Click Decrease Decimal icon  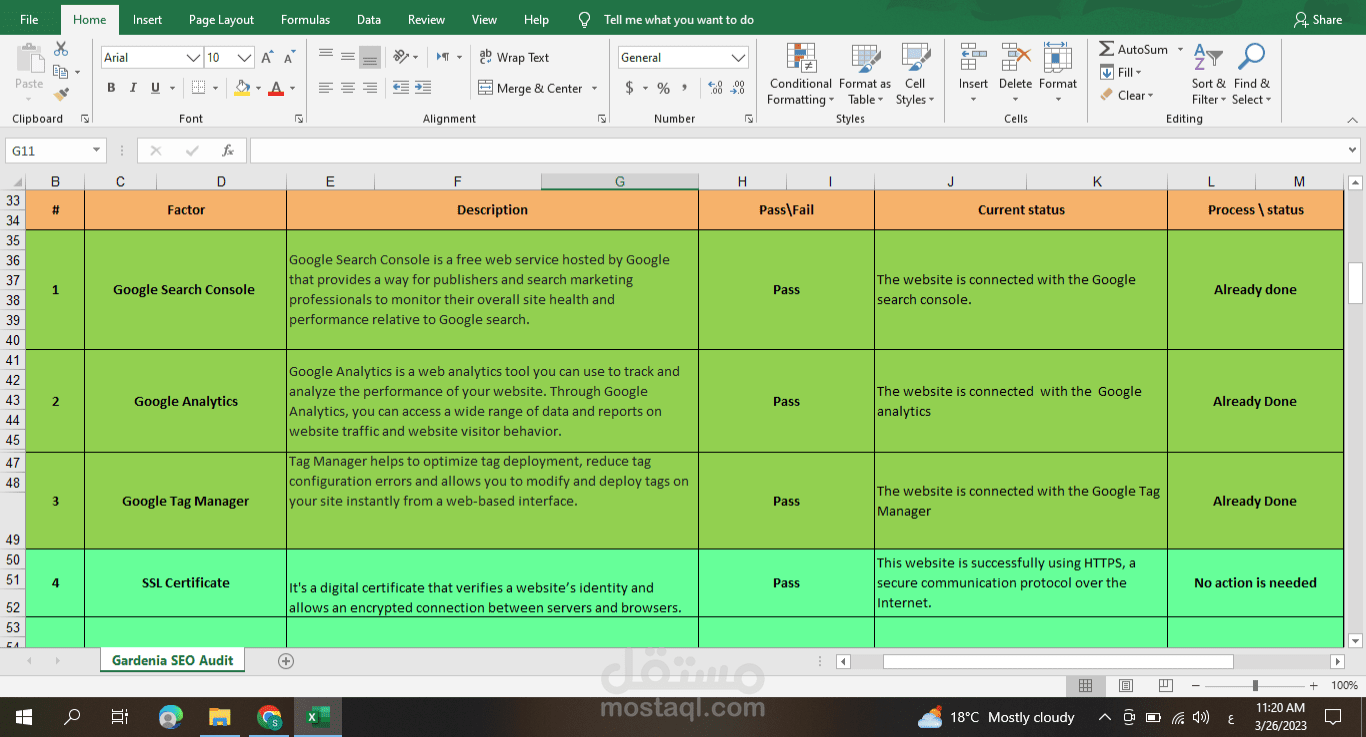pyautogui.click(x=738, y=88)
